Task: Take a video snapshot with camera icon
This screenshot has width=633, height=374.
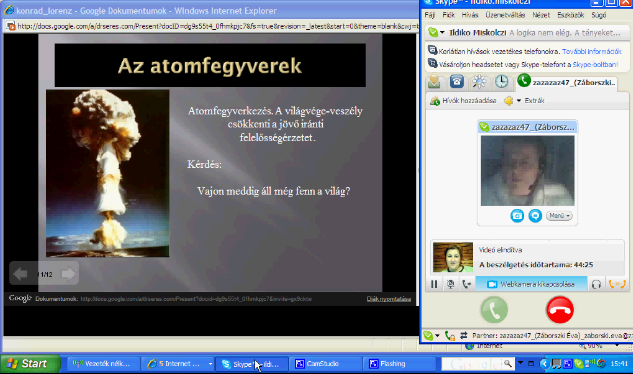Action: point(517,216)
